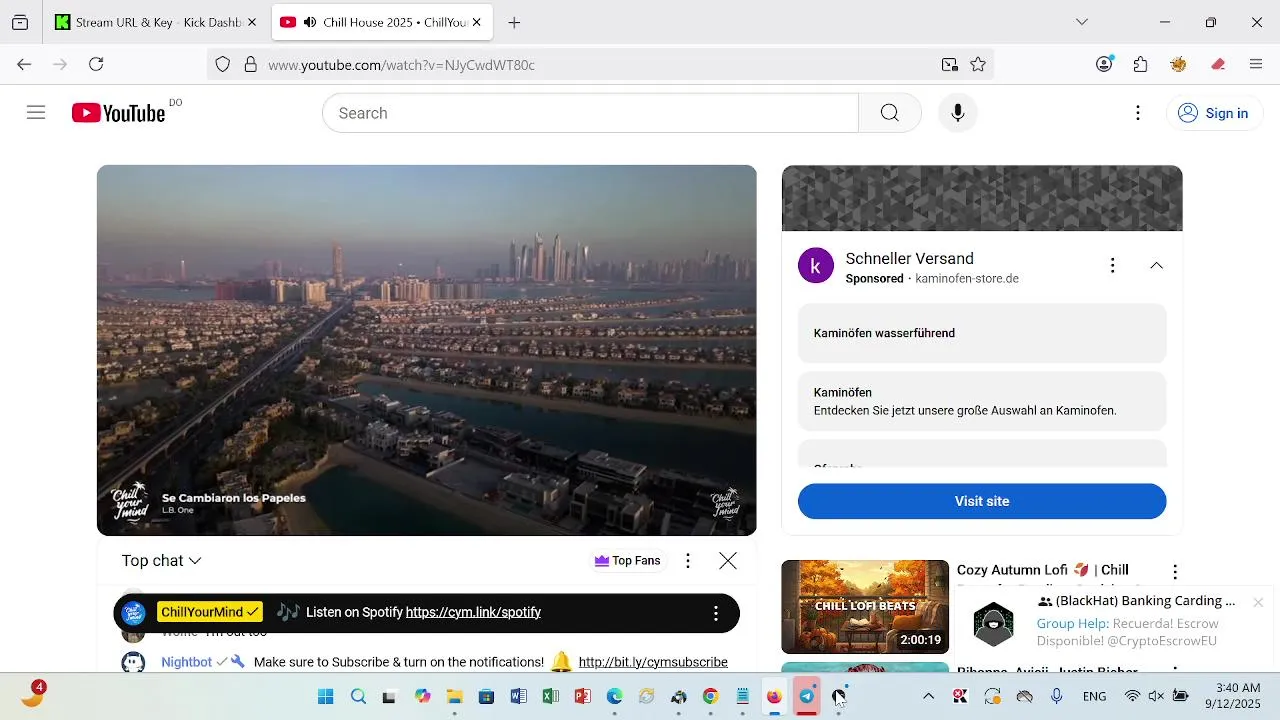Open the YouTube guide hamburger menu

(36, 113)
